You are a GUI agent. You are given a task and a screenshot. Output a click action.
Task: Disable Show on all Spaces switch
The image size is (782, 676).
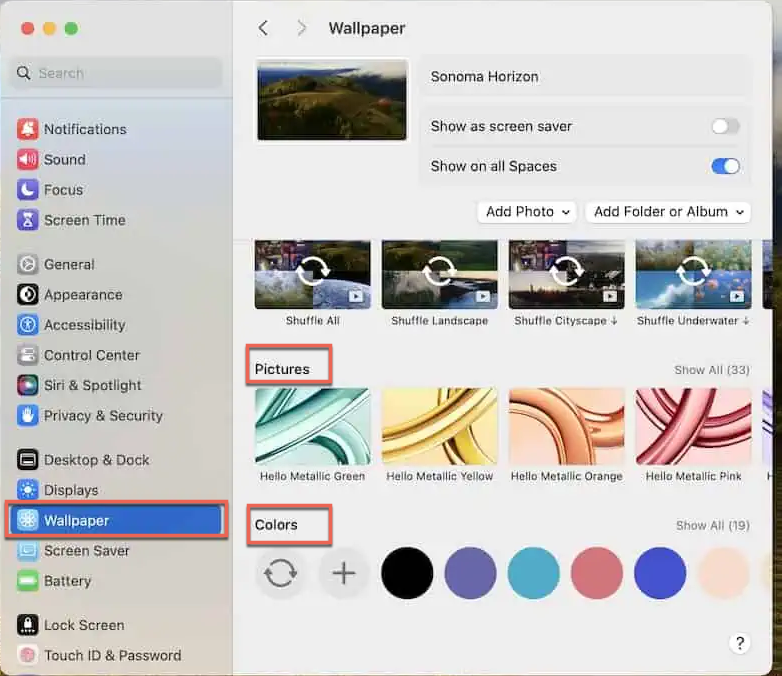(725, 166)
